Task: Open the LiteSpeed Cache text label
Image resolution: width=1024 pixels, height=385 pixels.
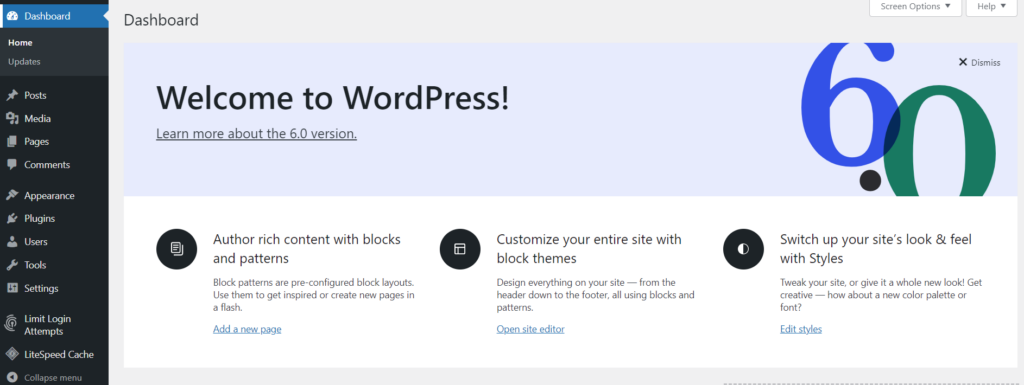Action: pyautogui.click(x=59, y=354)
